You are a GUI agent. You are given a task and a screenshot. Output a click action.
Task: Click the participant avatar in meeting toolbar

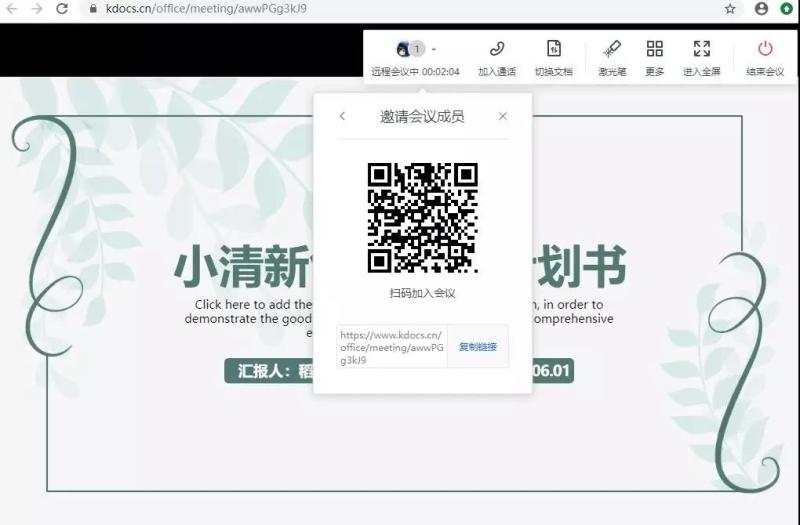(x=403, y=49)
